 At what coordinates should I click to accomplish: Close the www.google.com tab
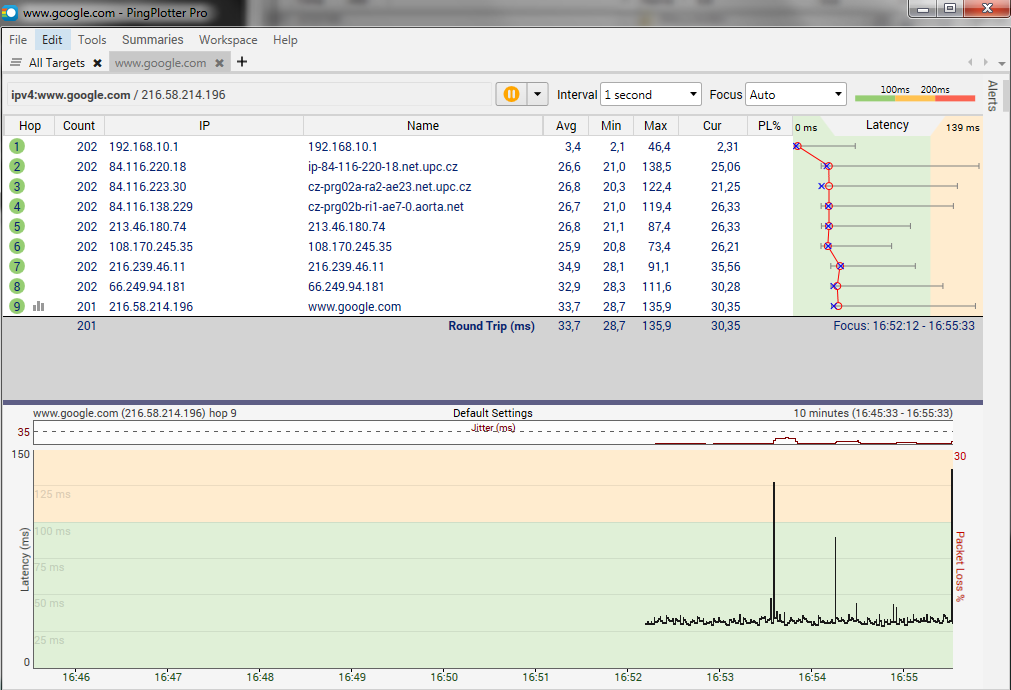coord(220,63)
